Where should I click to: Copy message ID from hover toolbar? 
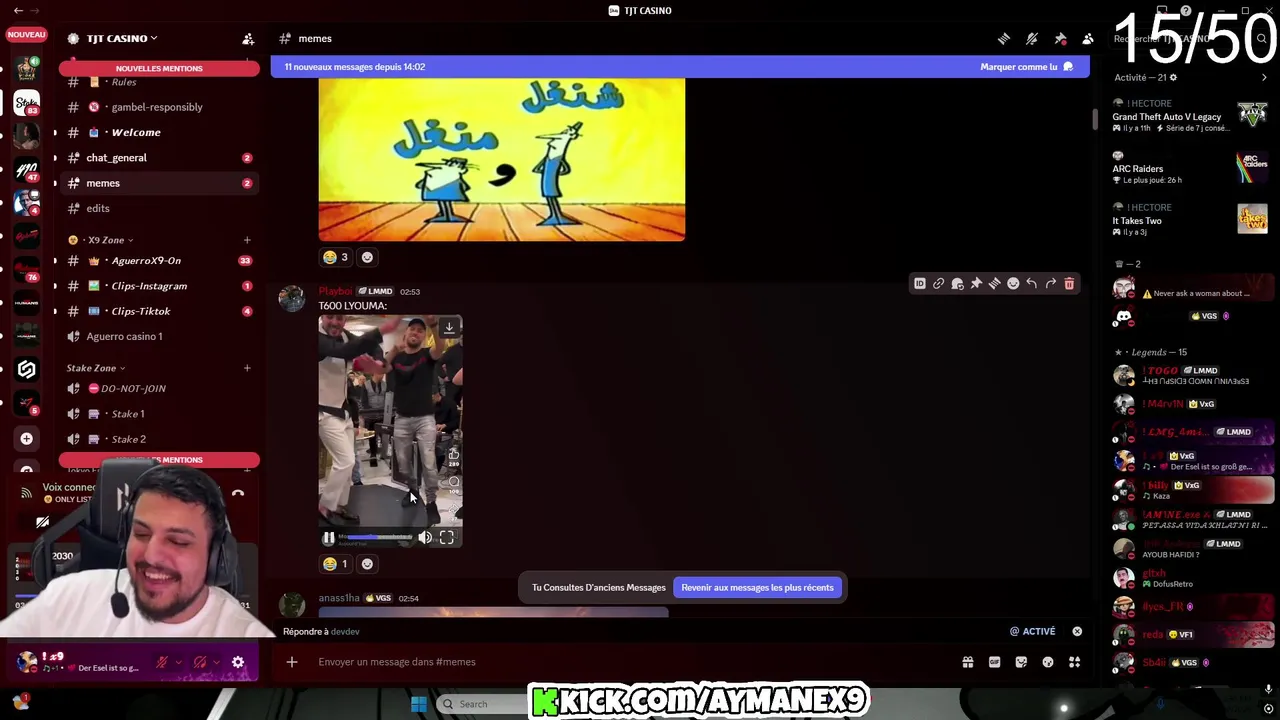(x=920, y=284)
